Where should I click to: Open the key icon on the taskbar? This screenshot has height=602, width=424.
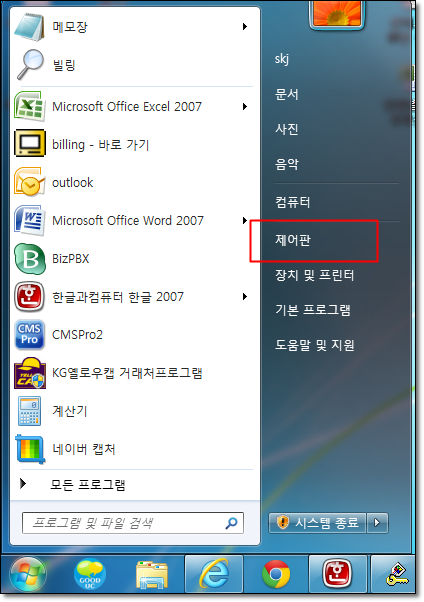397,575
